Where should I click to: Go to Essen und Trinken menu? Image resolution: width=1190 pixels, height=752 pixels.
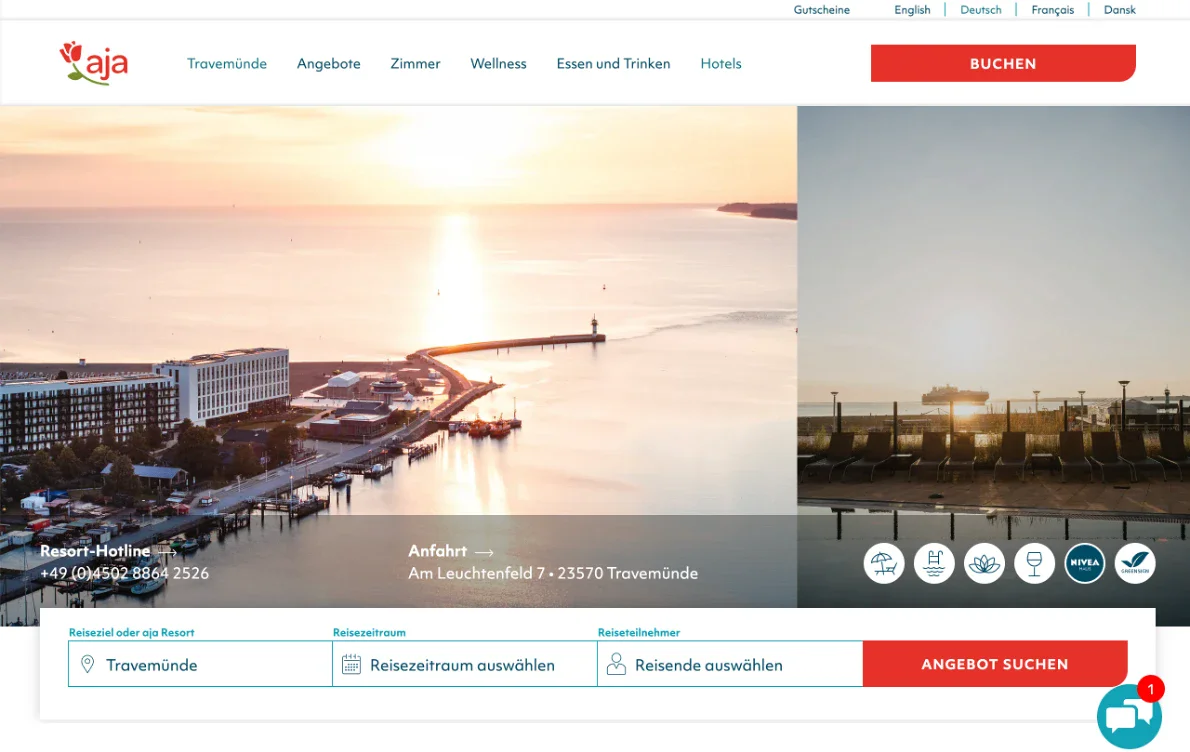(x=613, y=64)
